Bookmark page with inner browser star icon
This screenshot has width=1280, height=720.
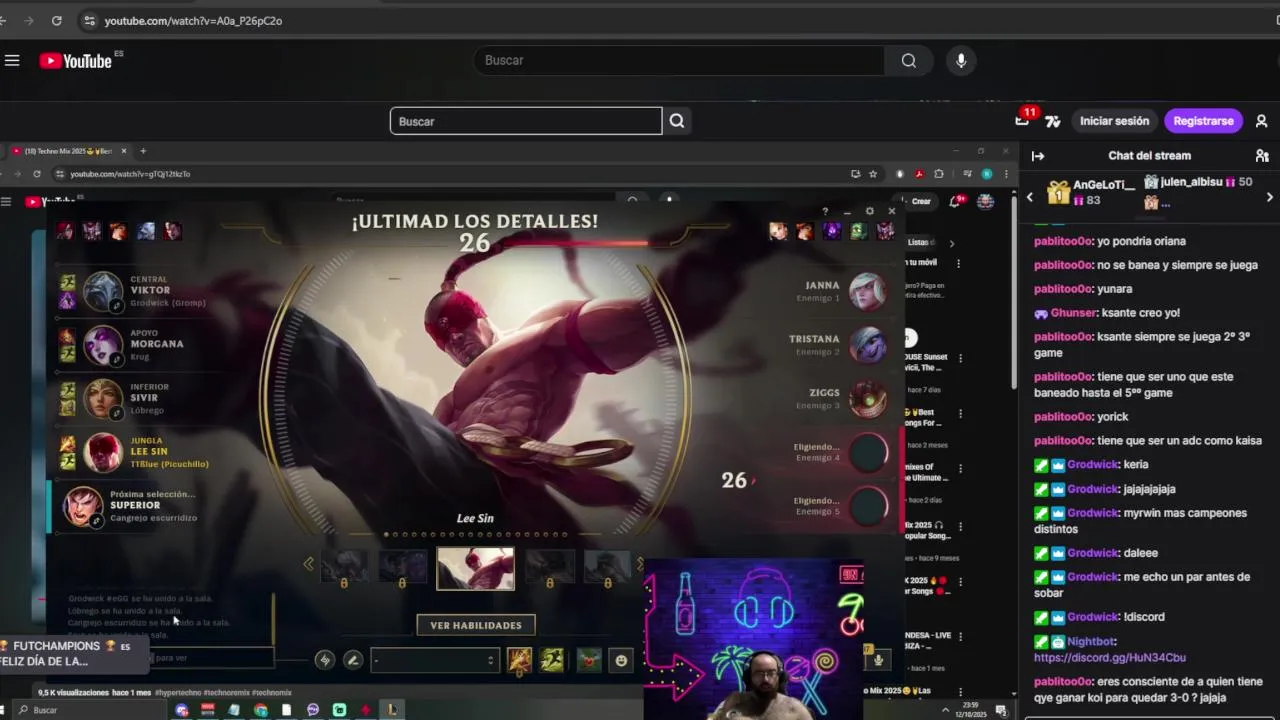tap(873, 174)
